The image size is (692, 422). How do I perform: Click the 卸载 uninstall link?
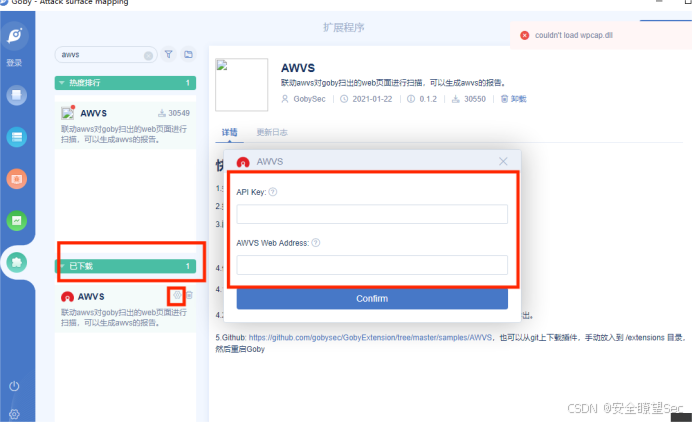[514, 99]
